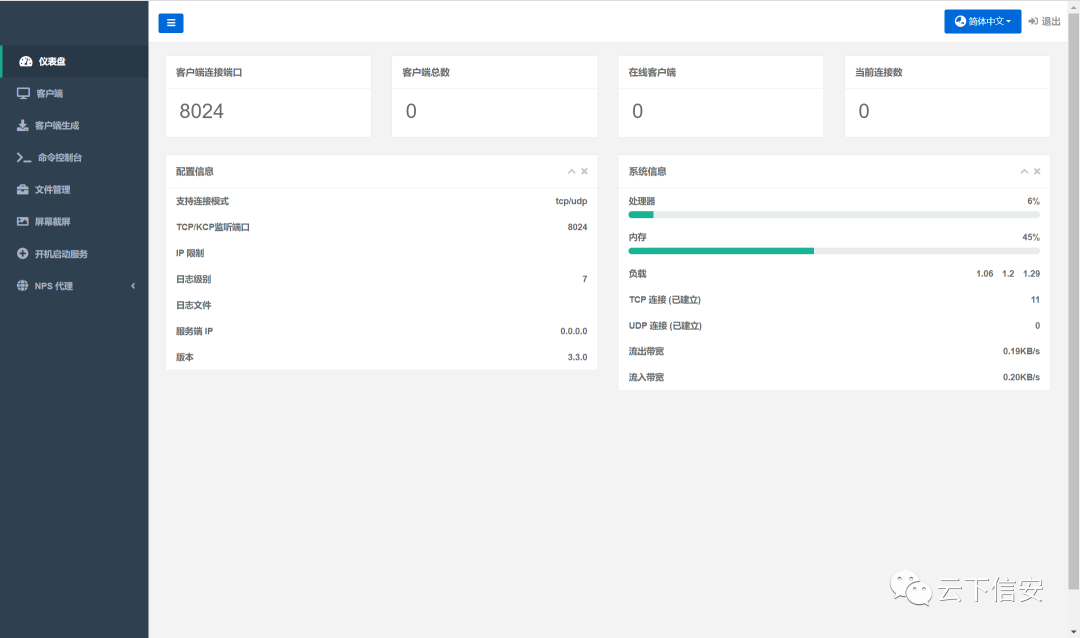This screenshot has width=1080, height=638.
Task: Click the 日志文件 row
Action: pyautogui.click(x=382, y=305)
